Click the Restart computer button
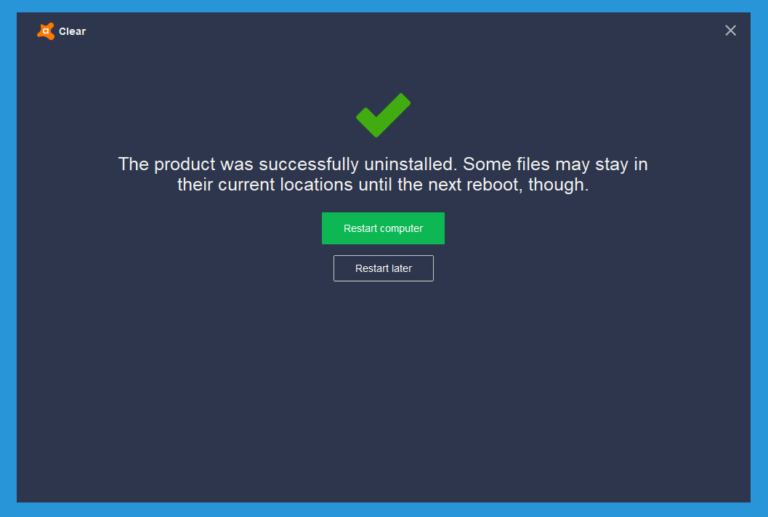768x517 pixels. pyautogui.click(x=383, y=228)
